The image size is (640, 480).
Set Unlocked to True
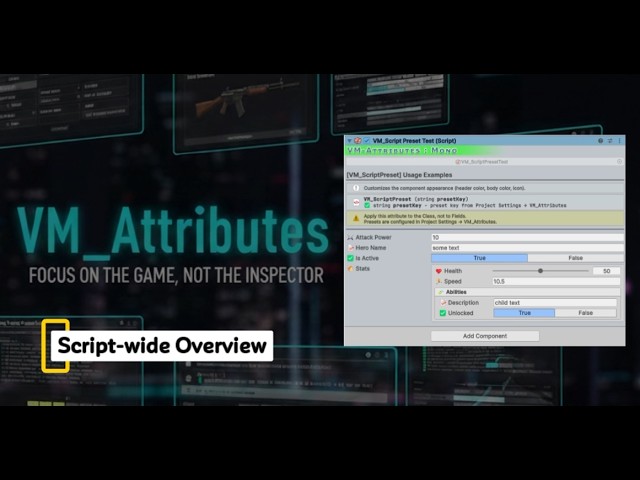[x=524, y=313]
